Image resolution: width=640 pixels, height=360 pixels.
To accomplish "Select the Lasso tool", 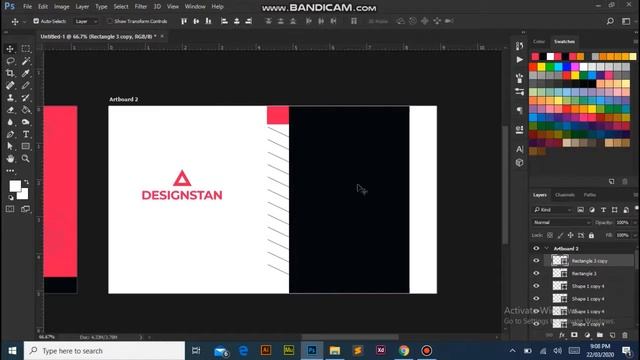I will [10, 61].
